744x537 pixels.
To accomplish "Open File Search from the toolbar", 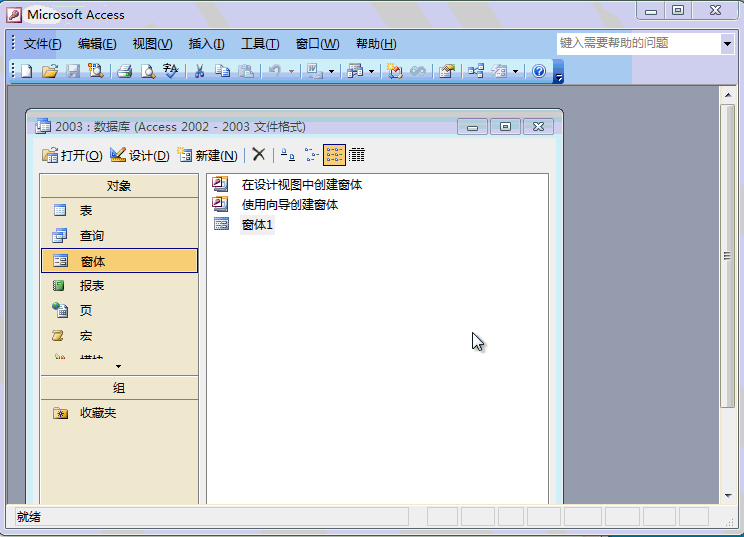I will [x=96, y=72].
